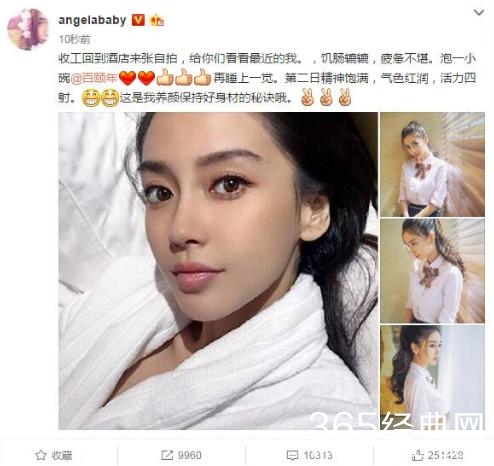The width and height of the screenshot is (494, 466).
Task: Open the @百颐年 mention link
Action: (x=94, y=78)
